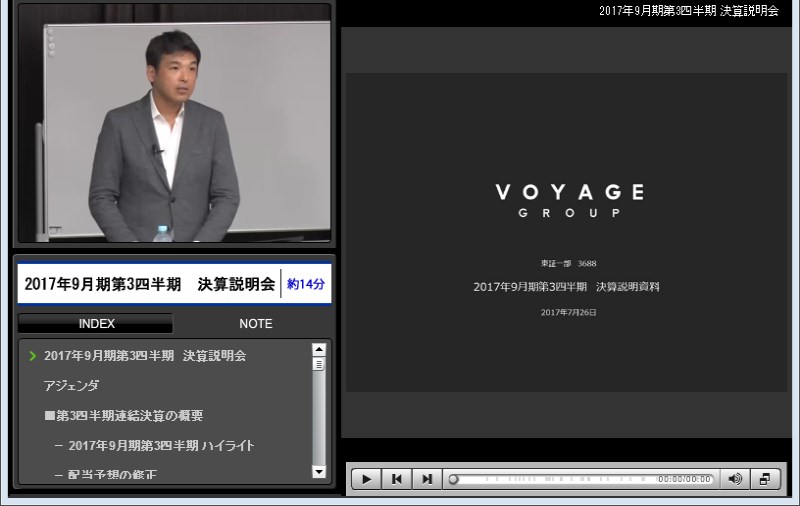Click the index list scroll up arrow
The height and width of the screenshot is (506, 800).
[319, 350]
